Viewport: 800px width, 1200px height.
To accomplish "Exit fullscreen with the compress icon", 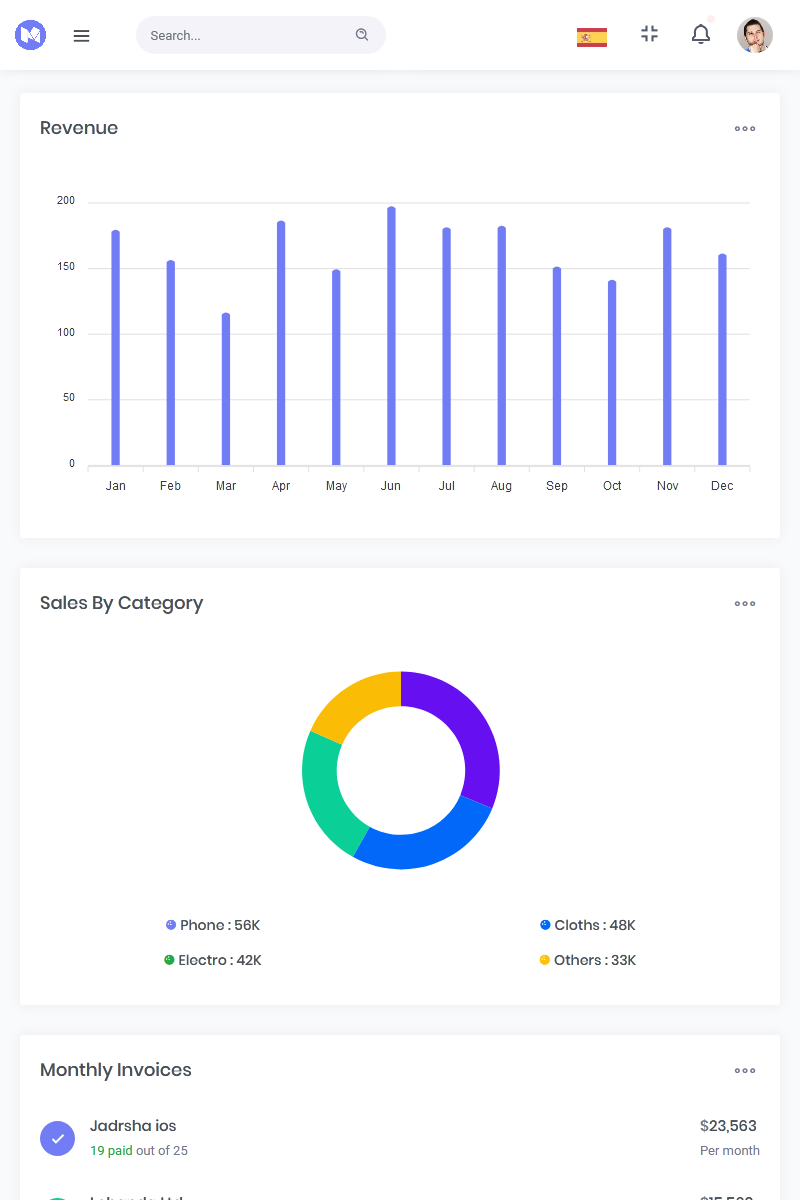I will click(x=650, y=34).
